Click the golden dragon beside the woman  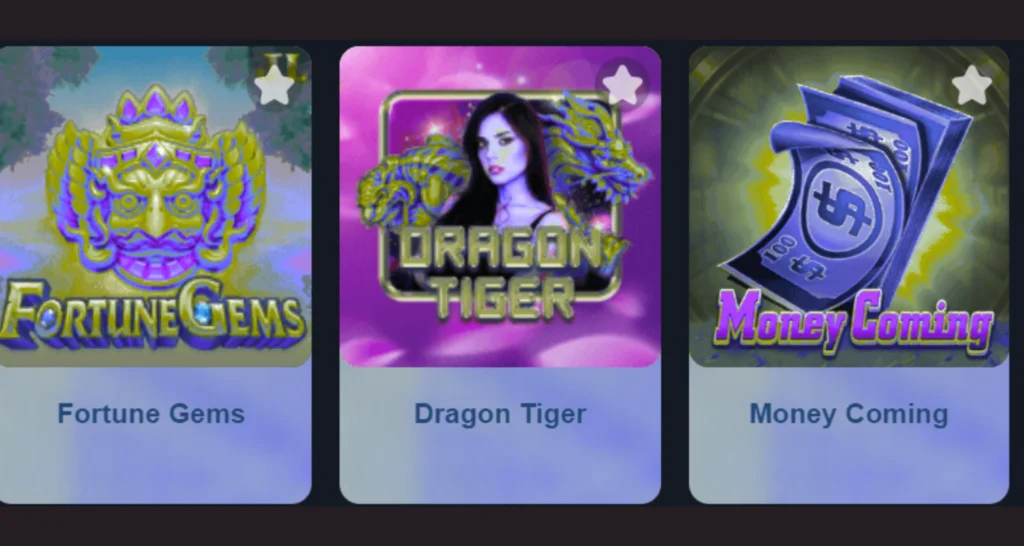(x=596, y=157)
